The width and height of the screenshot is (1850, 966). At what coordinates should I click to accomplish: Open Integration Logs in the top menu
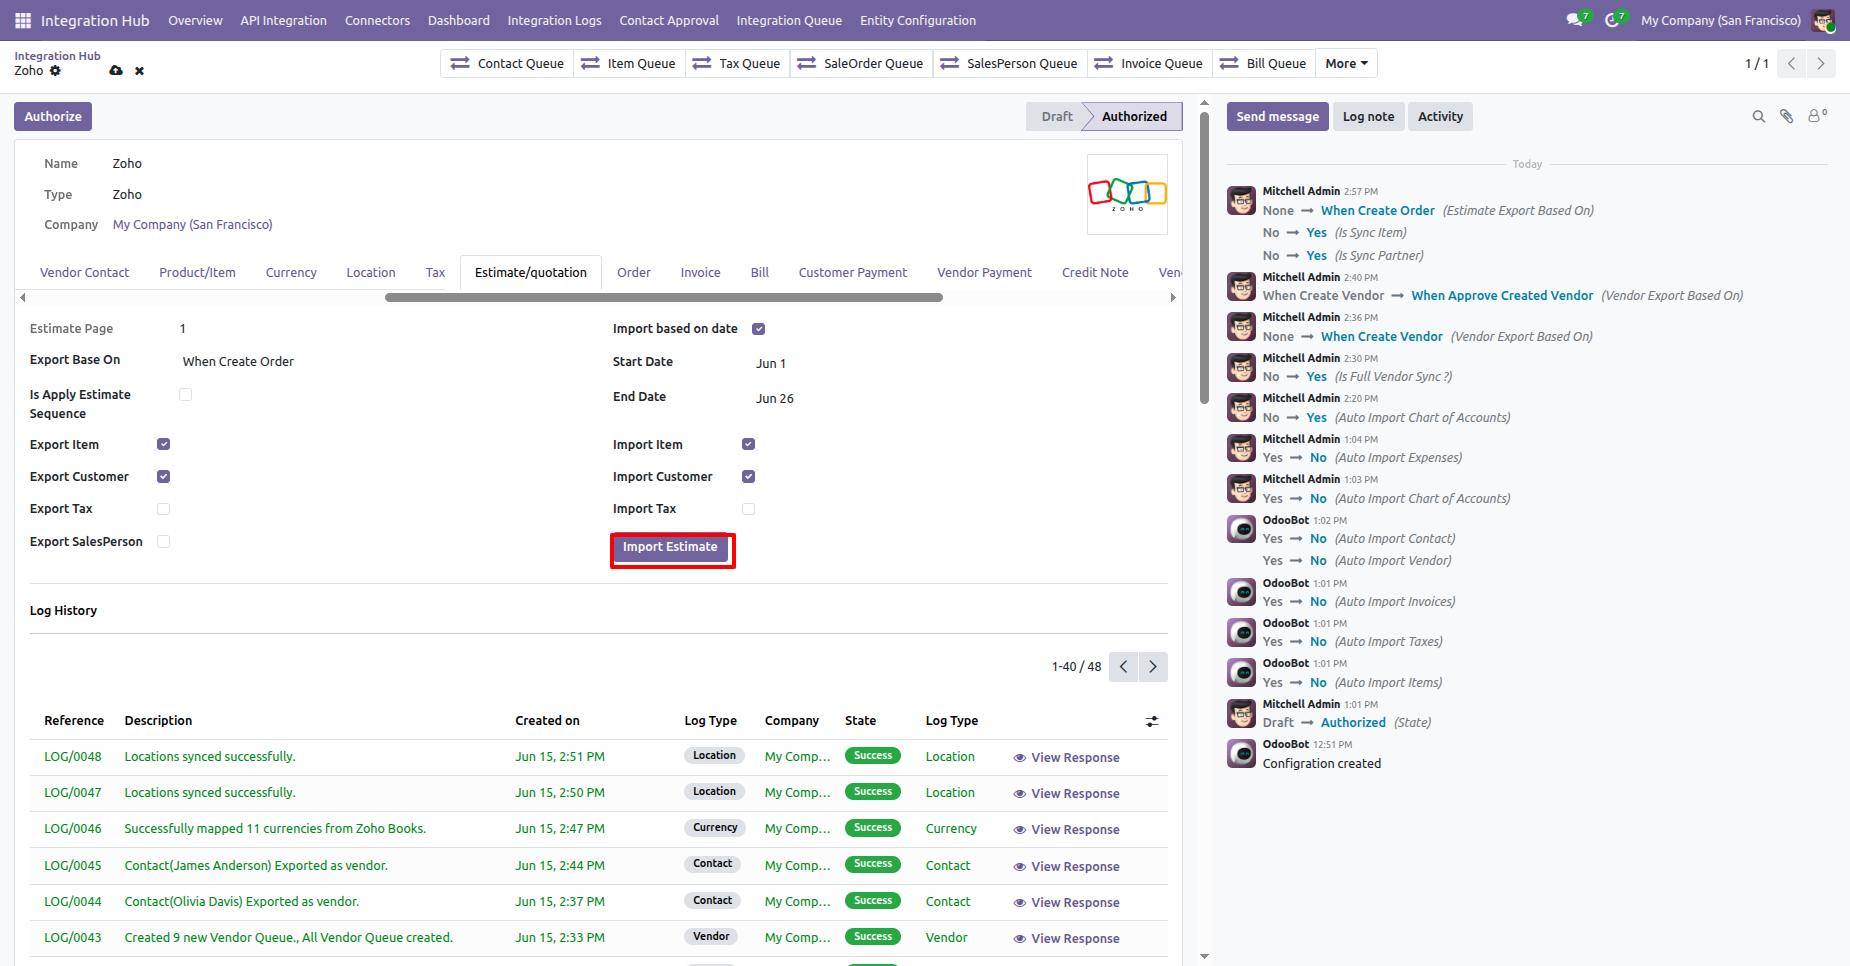point(554,20)
